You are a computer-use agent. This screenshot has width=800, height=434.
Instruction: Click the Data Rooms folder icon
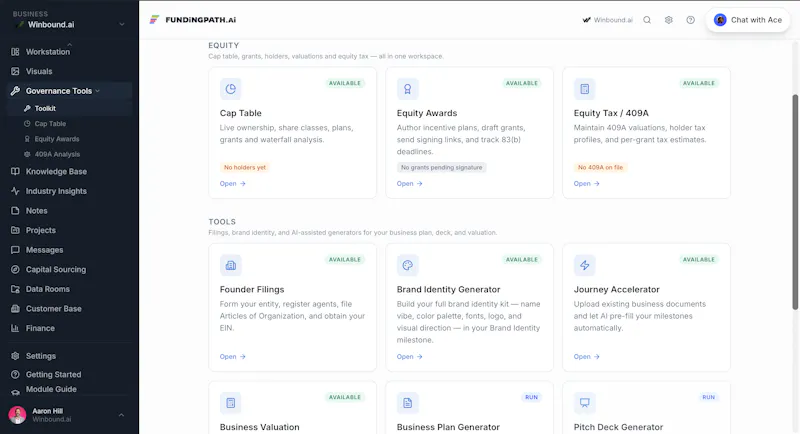pos(15,289)
